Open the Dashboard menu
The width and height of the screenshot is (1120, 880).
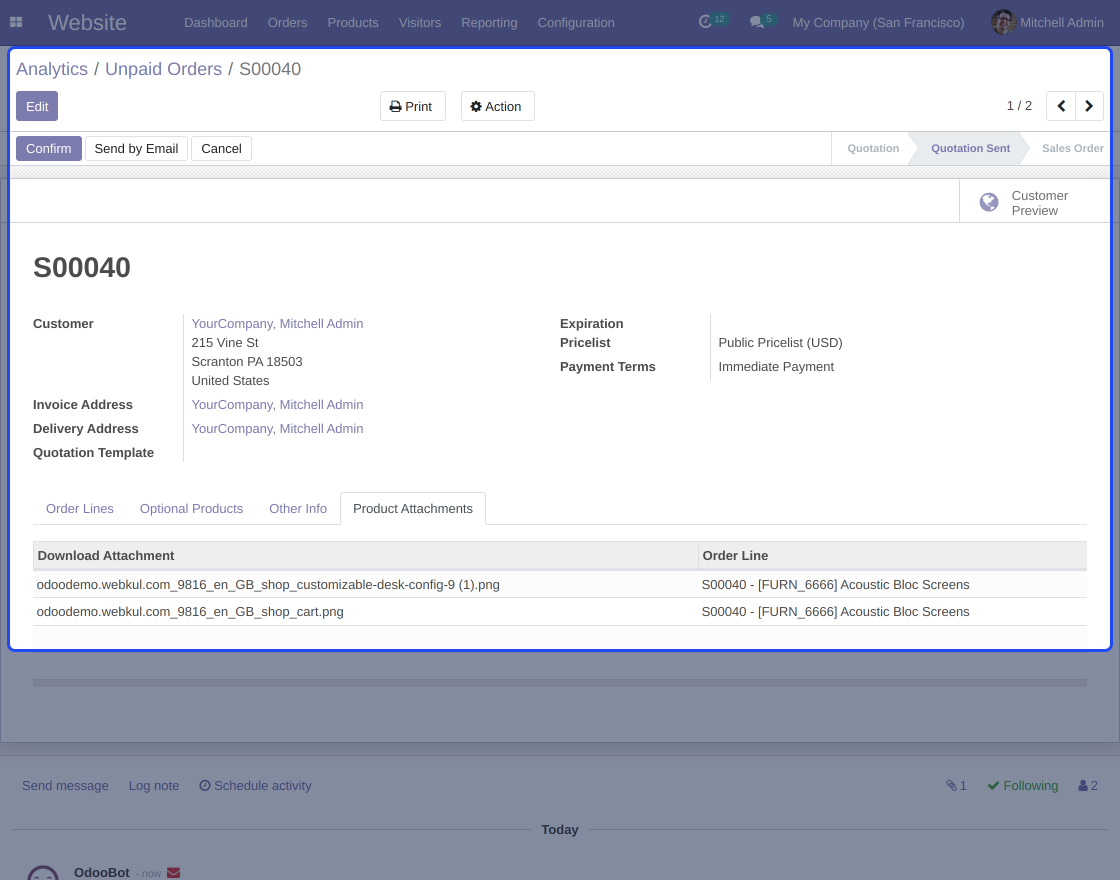pyautogui.click(x=216, y=23)
